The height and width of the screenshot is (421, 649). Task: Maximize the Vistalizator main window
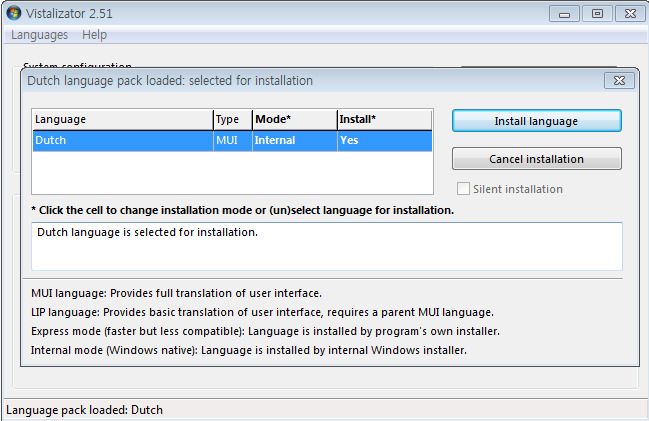pyautogui.click(x=597, y=14)
